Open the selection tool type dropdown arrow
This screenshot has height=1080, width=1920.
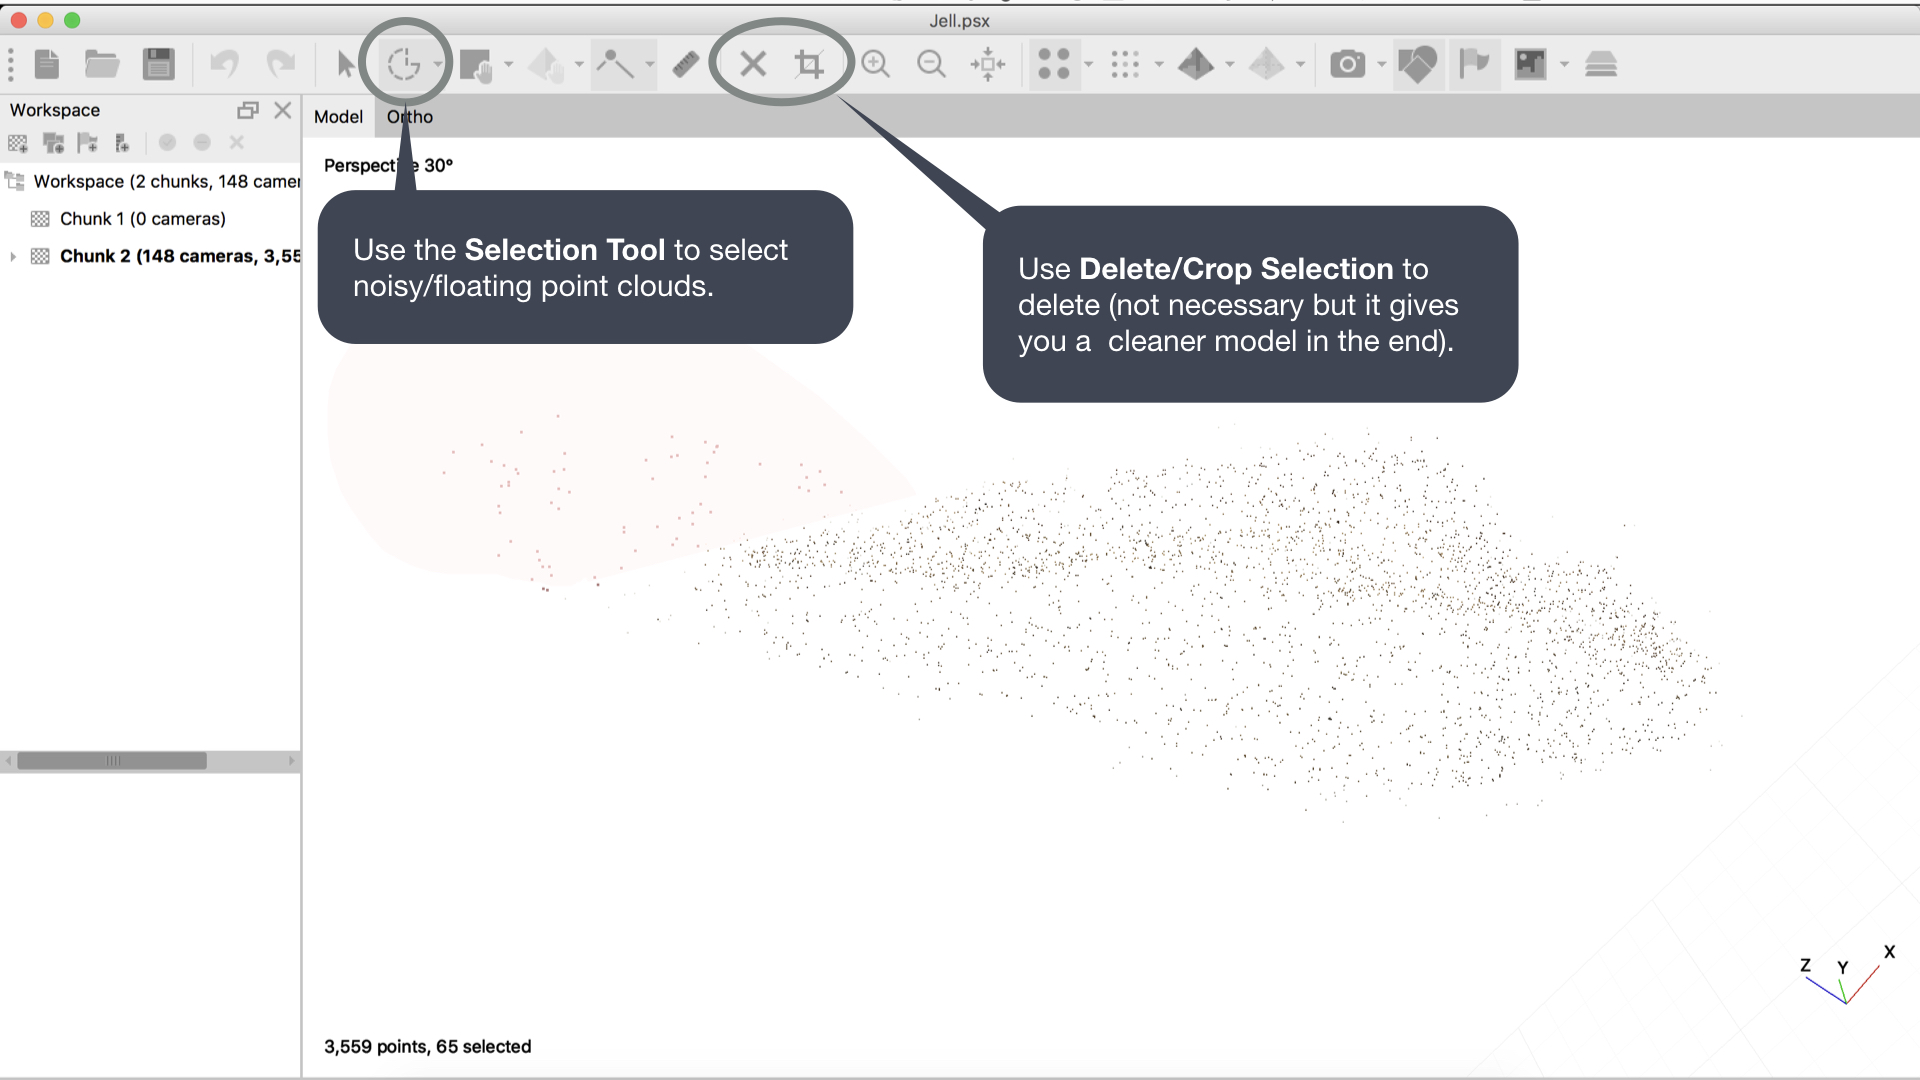pos(438,65)
